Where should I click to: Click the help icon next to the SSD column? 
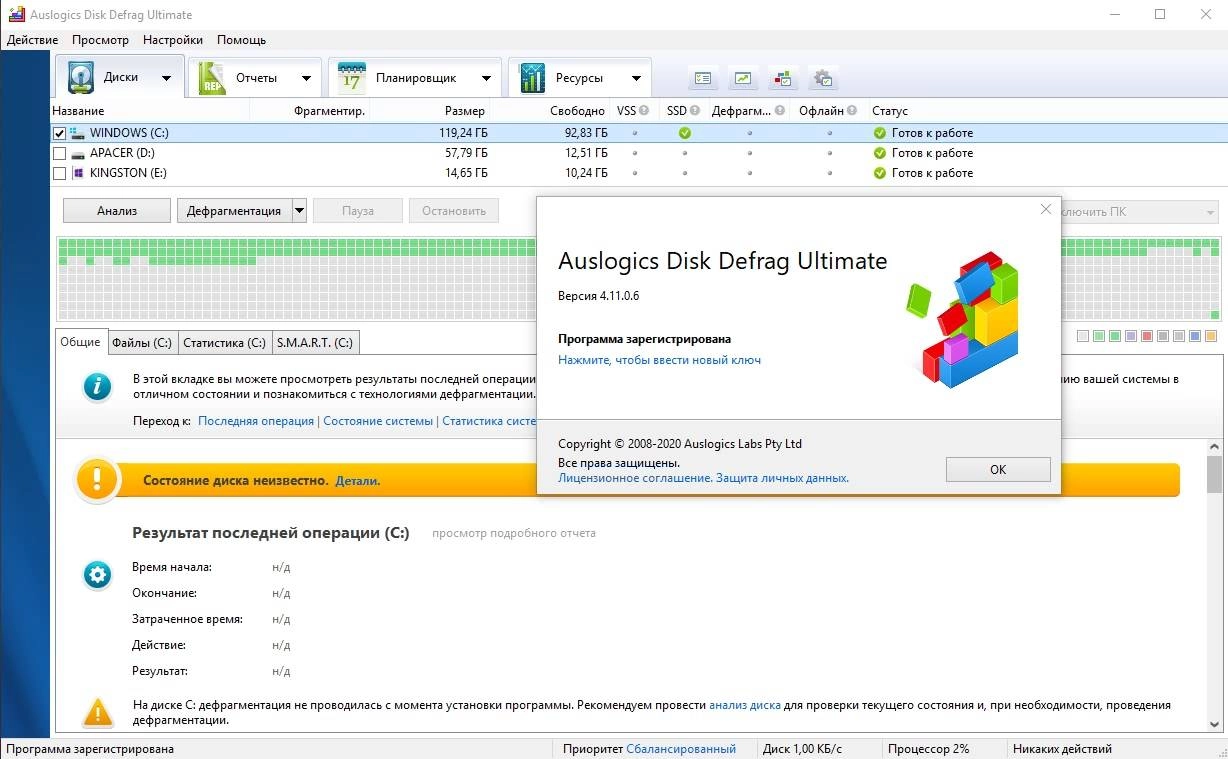pos(696,111)
